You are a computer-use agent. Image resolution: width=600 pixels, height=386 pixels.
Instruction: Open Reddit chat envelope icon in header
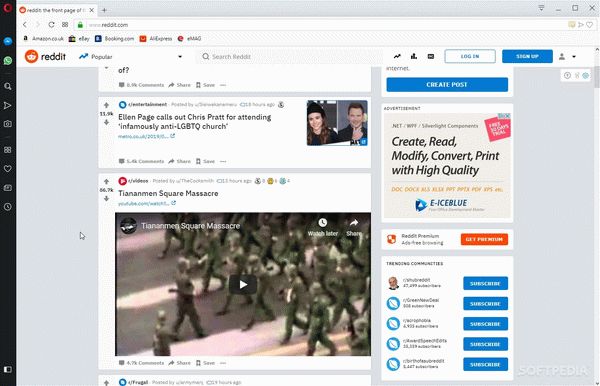click(431, 56)
